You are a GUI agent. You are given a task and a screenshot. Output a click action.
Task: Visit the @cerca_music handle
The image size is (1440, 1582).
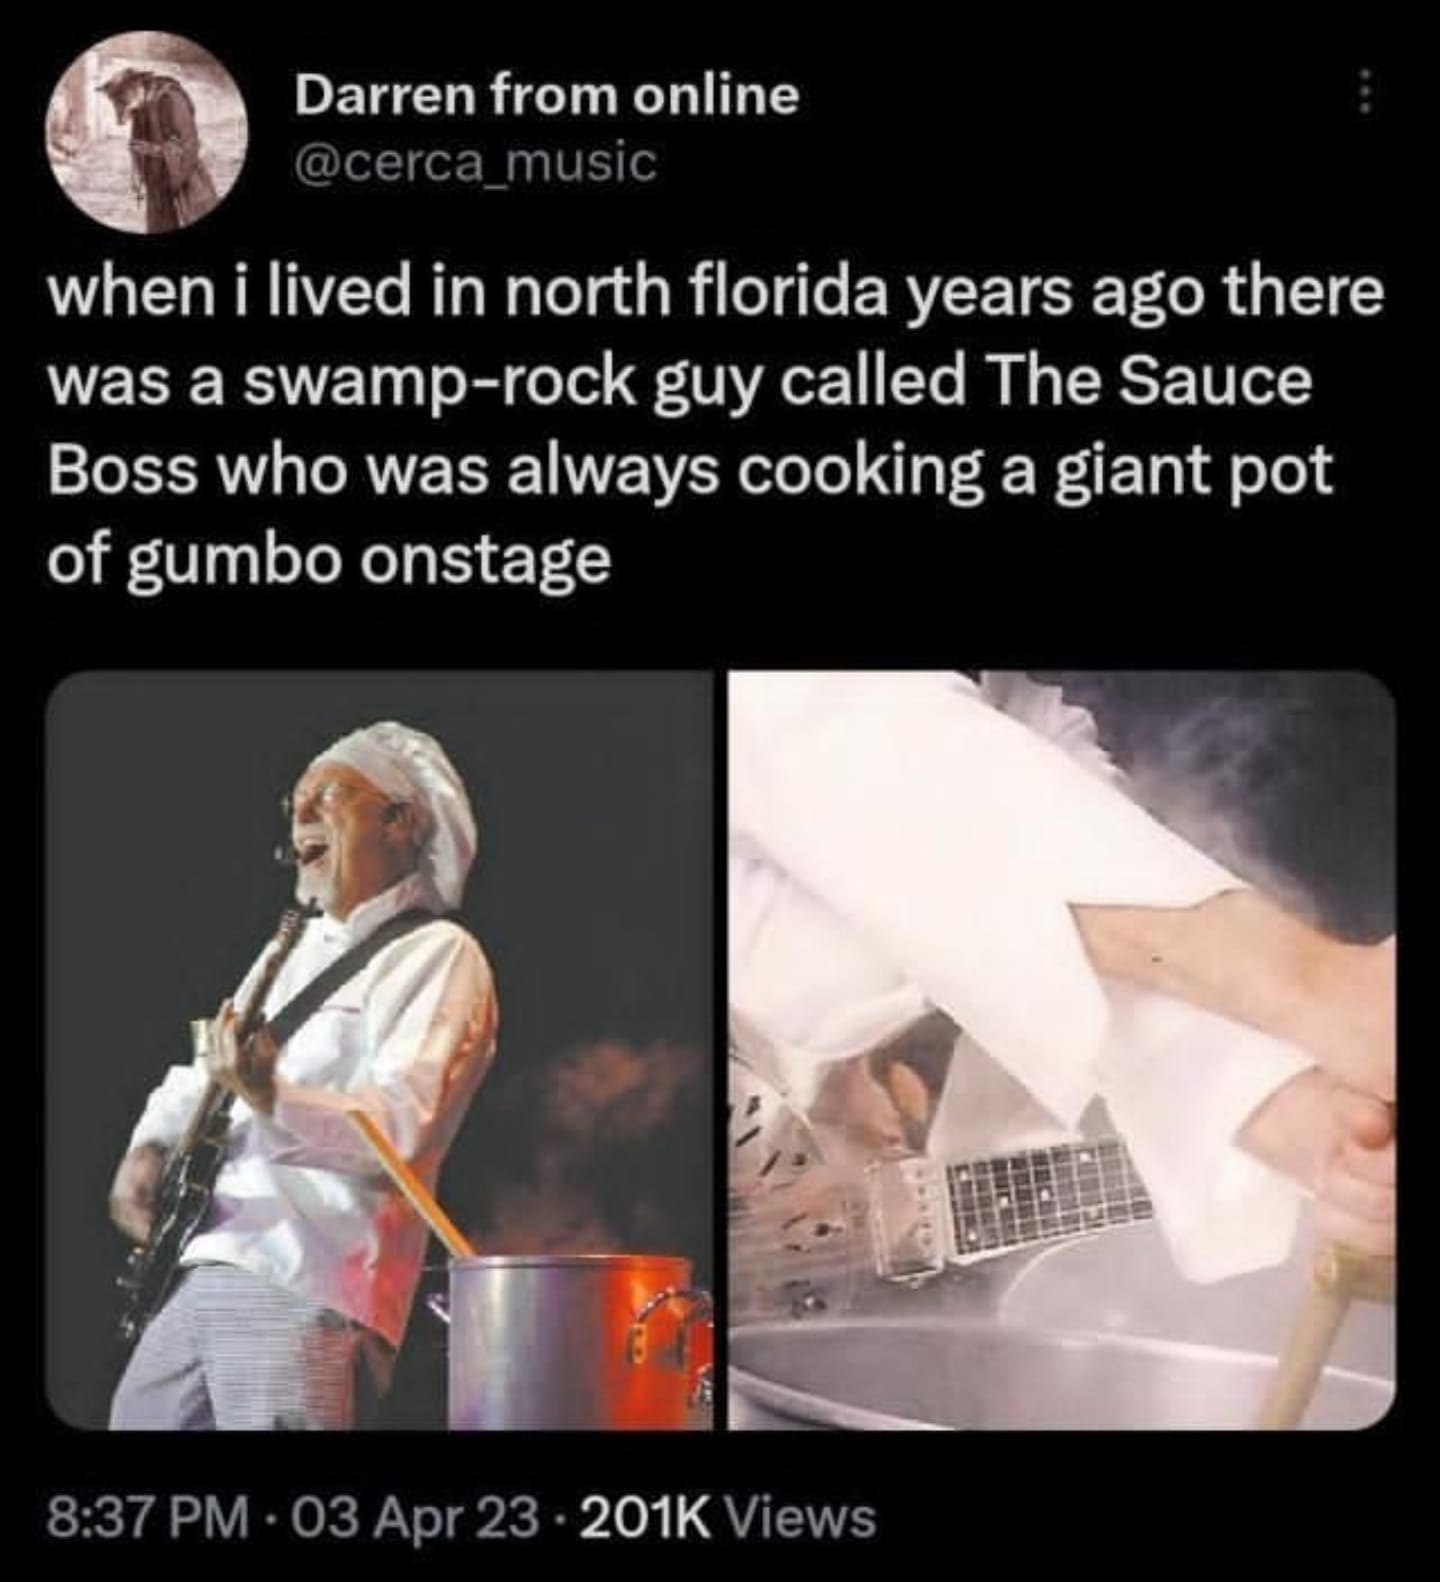474,163
